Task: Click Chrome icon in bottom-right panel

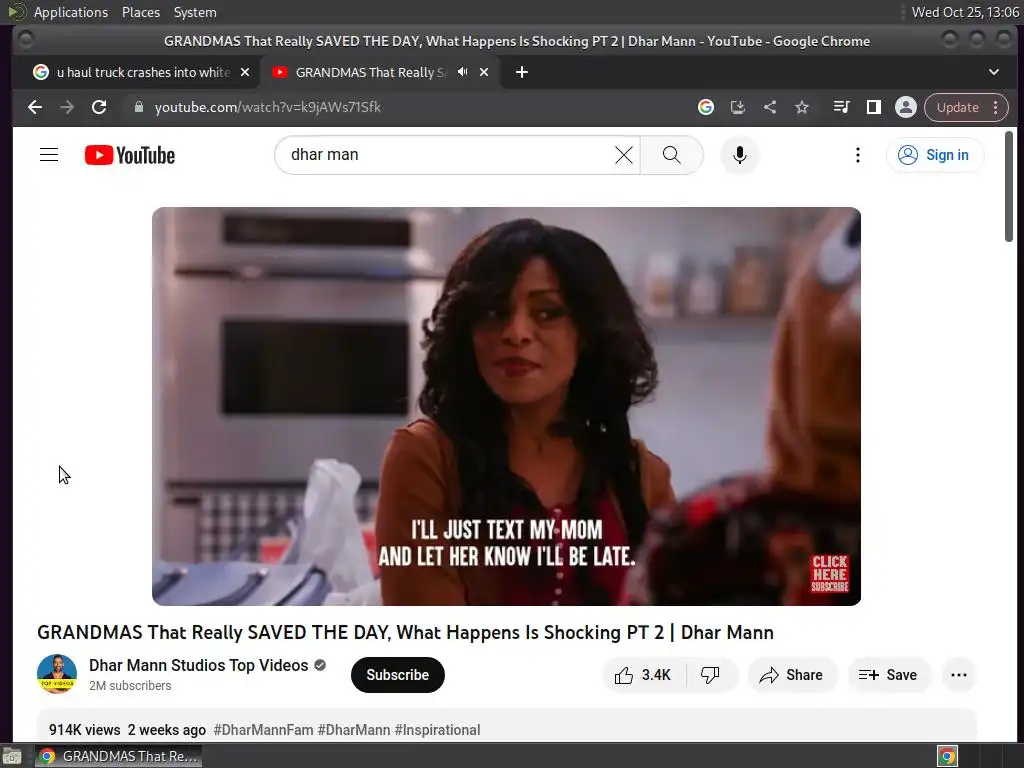Action: pos(947,756)
